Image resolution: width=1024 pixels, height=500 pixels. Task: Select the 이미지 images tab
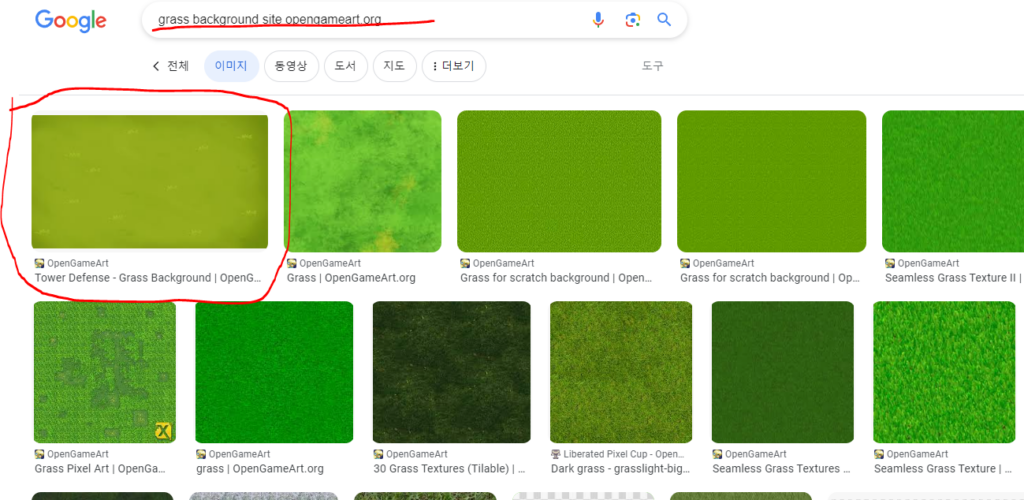point(231,66)
